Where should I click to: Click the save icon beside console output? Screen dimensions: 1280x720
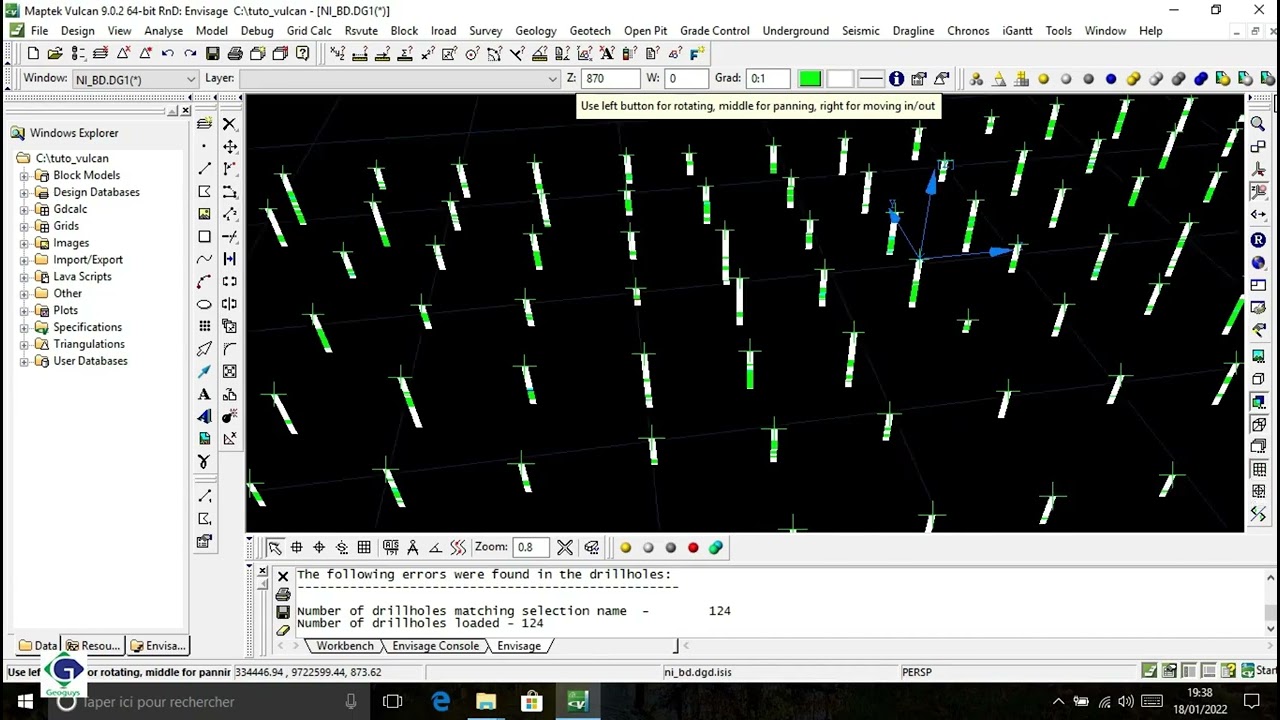pos(283,612)
